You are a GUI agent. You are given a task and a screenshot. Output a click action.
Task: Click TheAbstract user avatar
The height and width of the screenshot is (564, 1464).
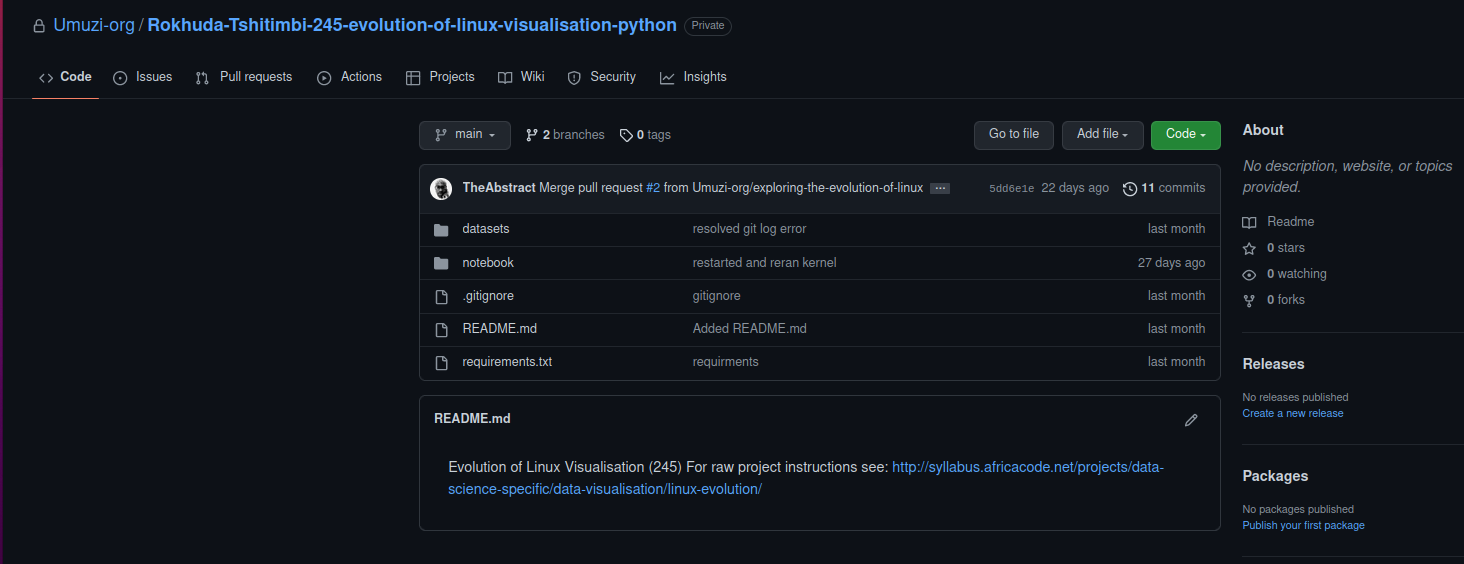(x=441, y=188)
